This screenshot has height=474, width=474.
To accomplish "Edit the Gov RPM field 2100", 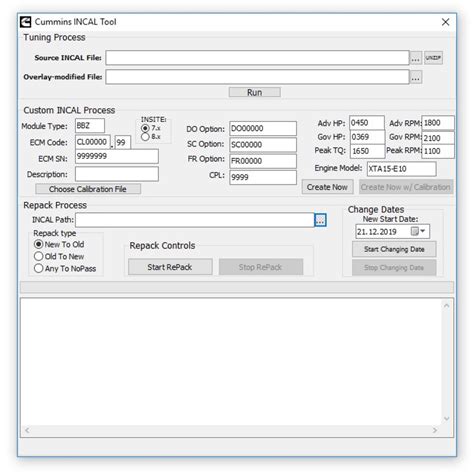I will coord(438,137).
